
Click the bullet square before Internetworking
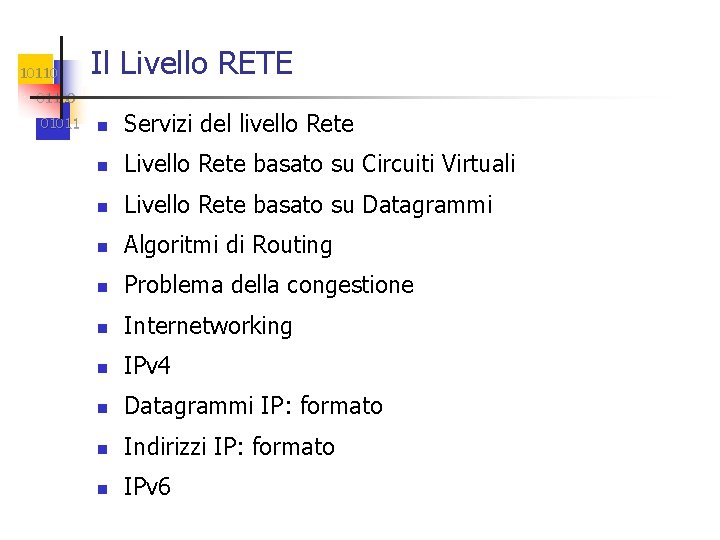tap(102, 328)
